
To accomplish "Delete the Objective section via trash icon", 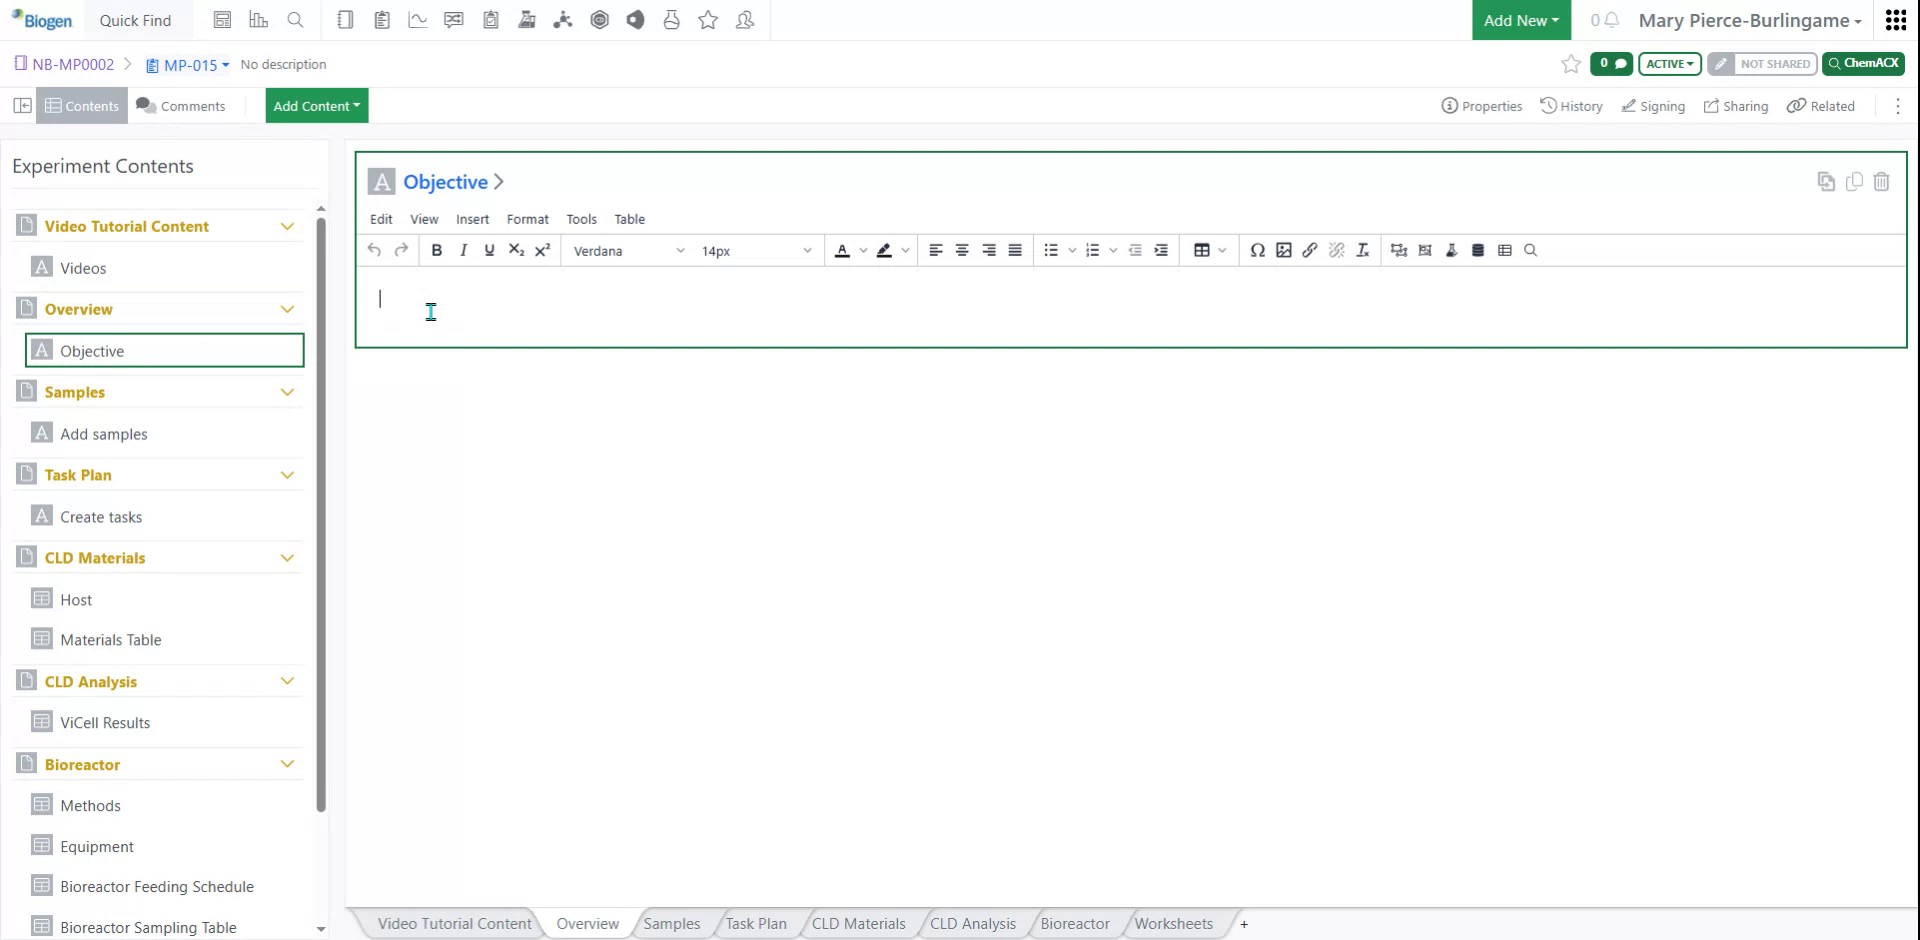I will (x=1882, y=182).
